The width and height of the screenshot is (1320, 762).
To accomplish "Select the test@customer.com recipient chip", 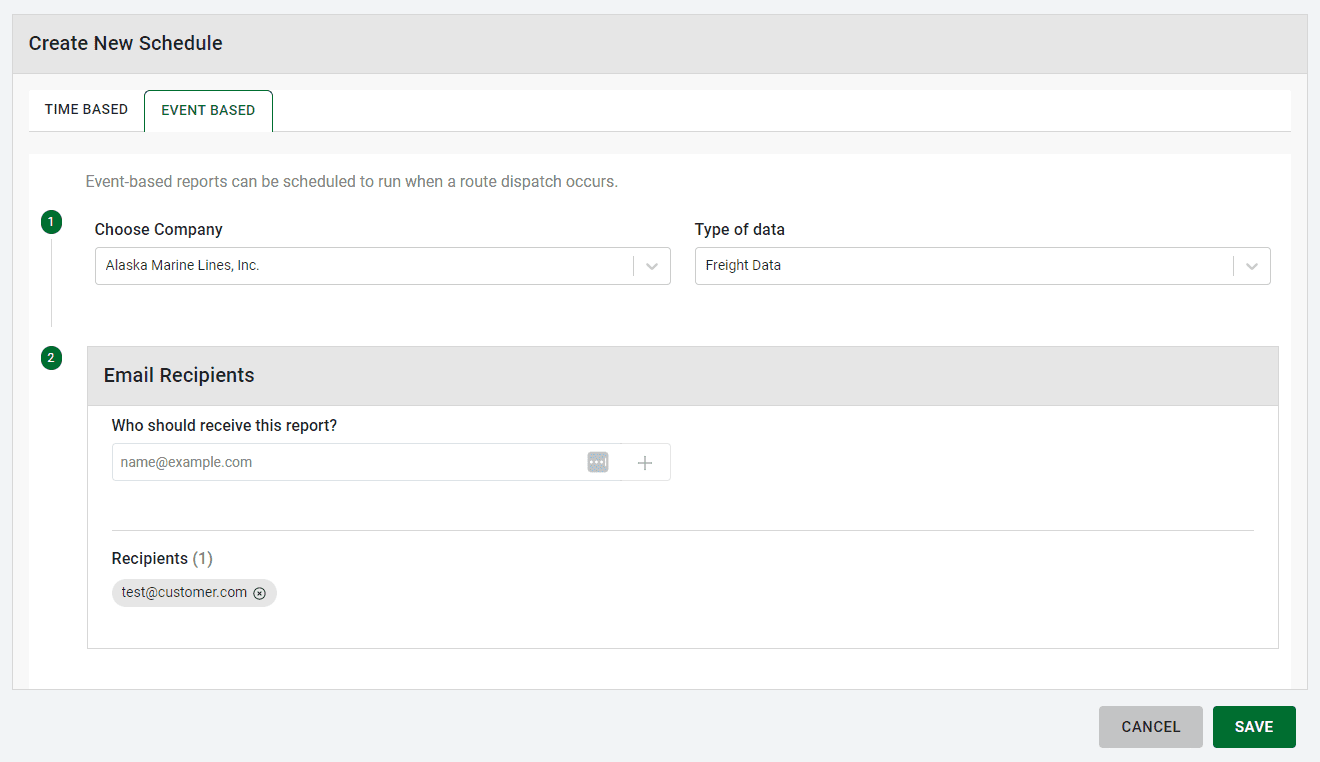I will pos(182,593).
